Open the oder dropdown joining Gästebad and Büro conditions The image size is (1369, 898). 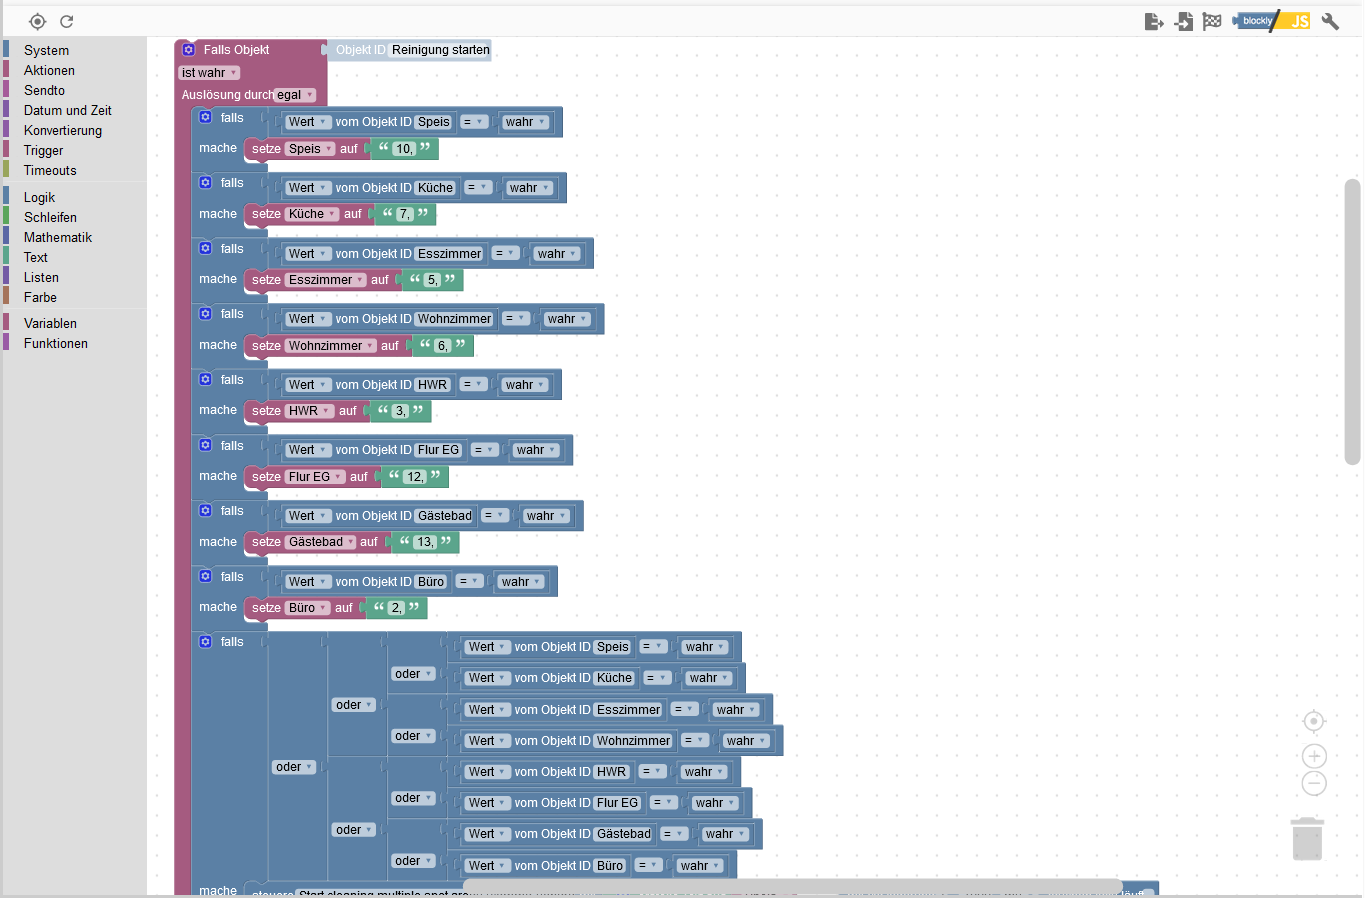tap(413, 861)
